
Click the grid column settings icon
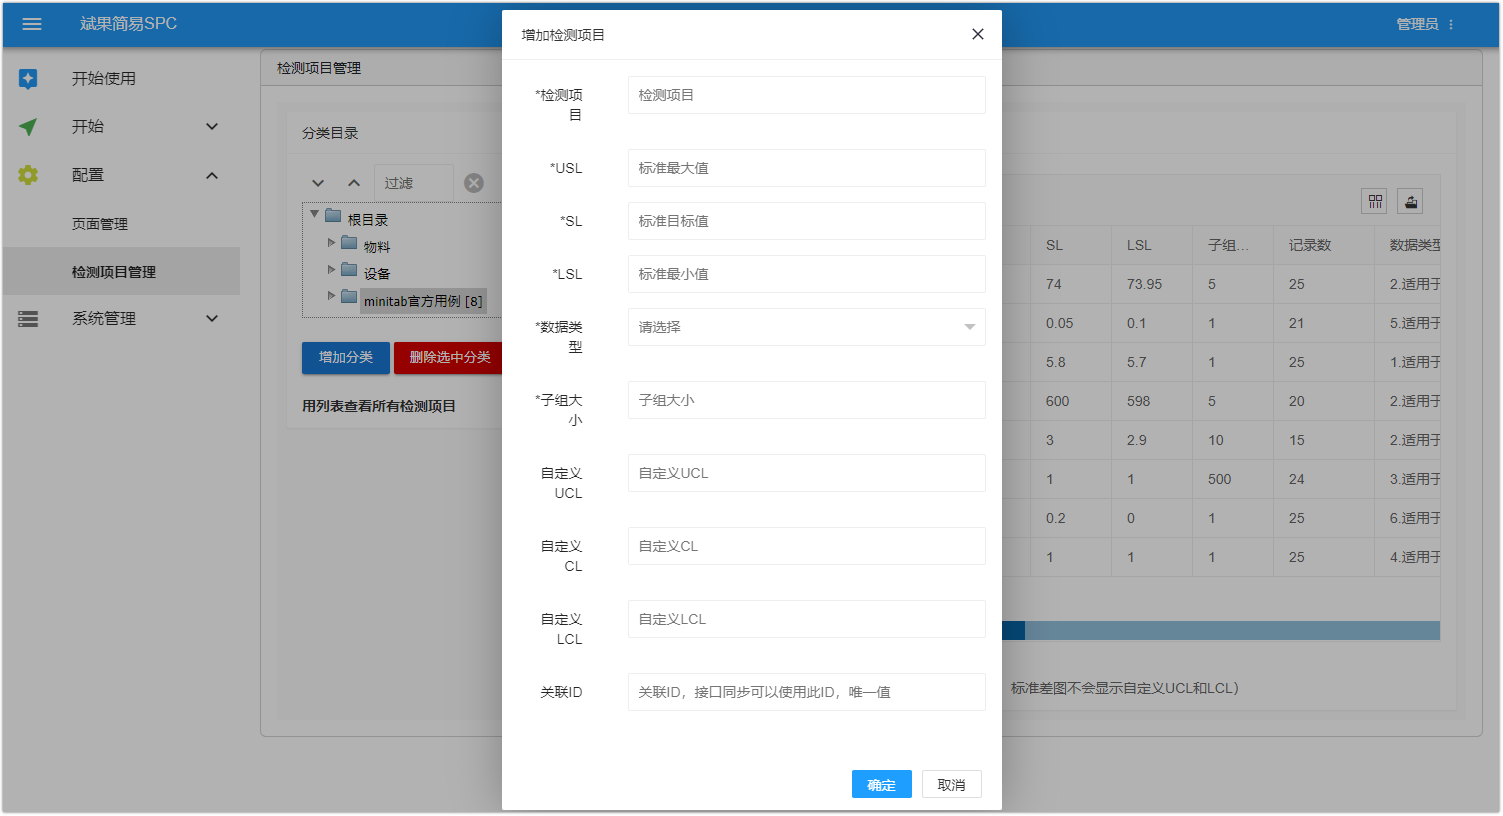click(x=1375, y=202)
